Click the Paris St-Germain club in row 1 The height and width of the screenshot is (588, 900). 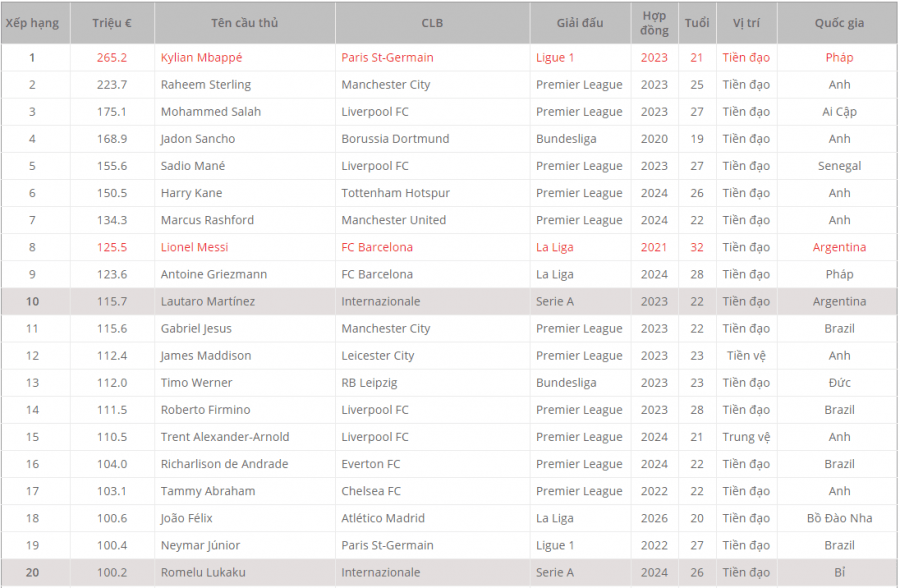click(x=387, y=58)
